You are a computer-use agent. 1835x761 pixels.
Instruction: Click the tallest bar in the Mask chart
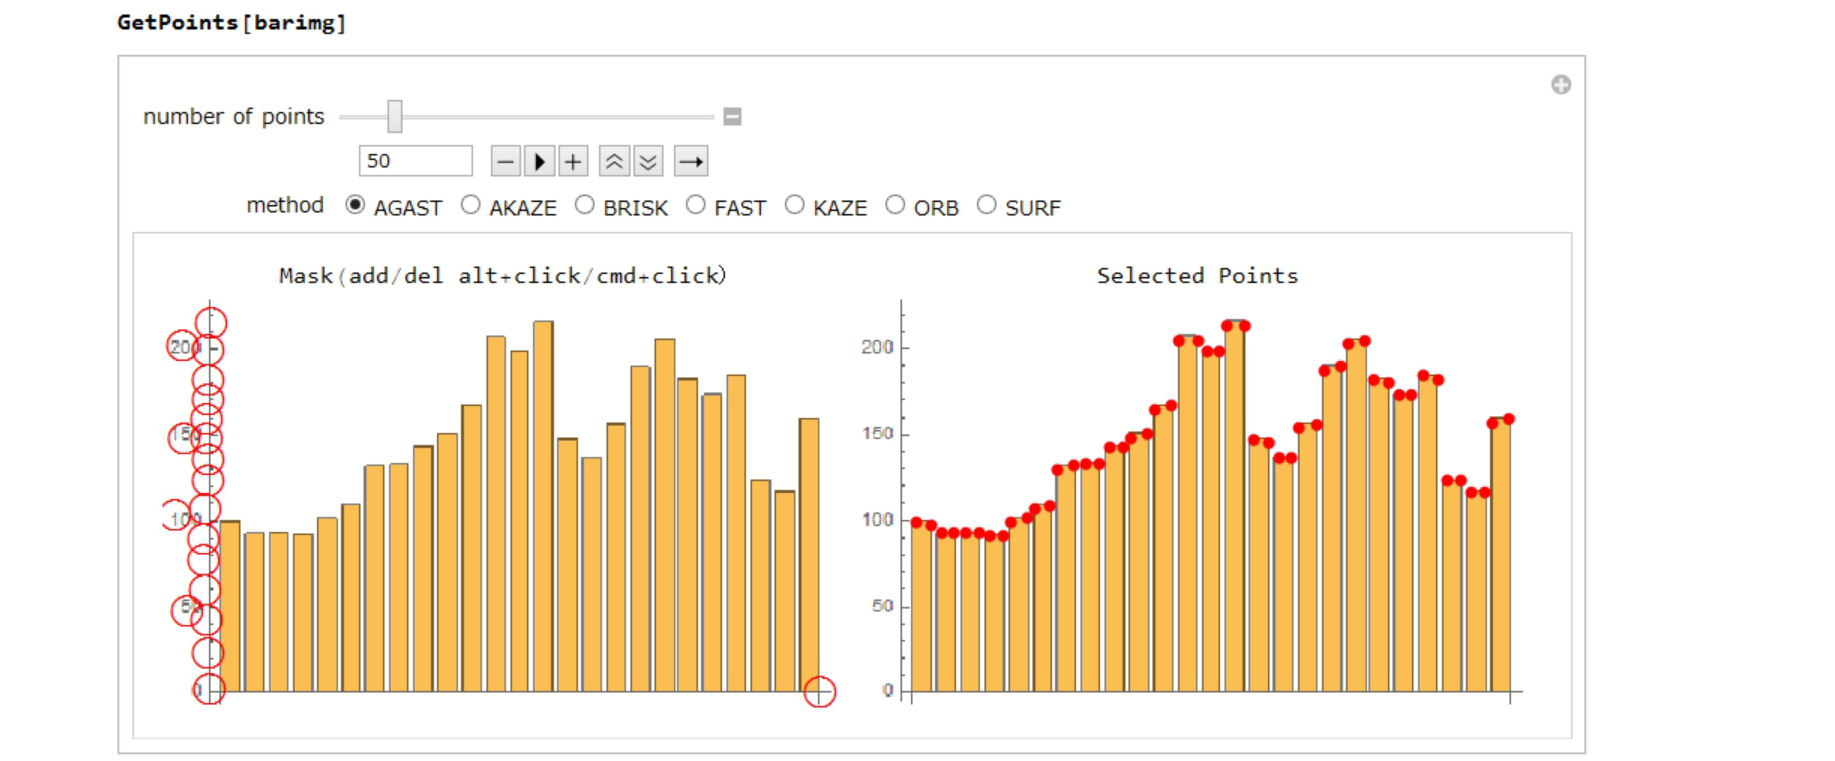click(543, 506)
